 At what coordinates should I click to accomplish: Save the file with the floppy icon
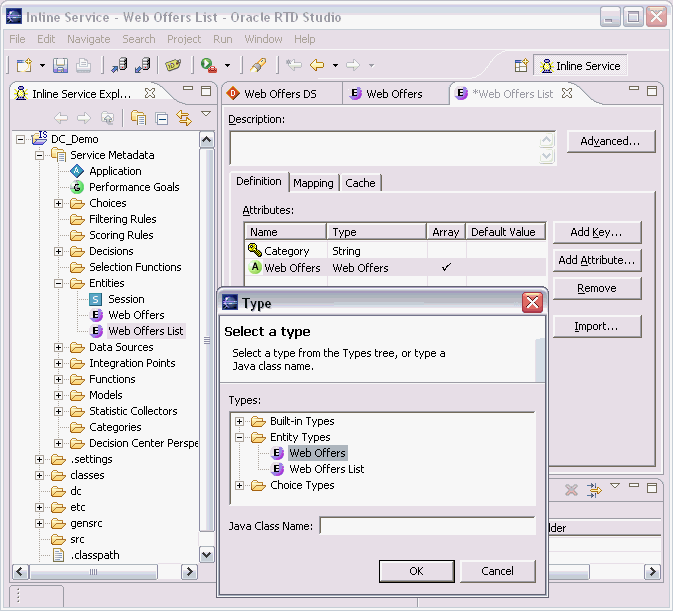pos(60,65)
